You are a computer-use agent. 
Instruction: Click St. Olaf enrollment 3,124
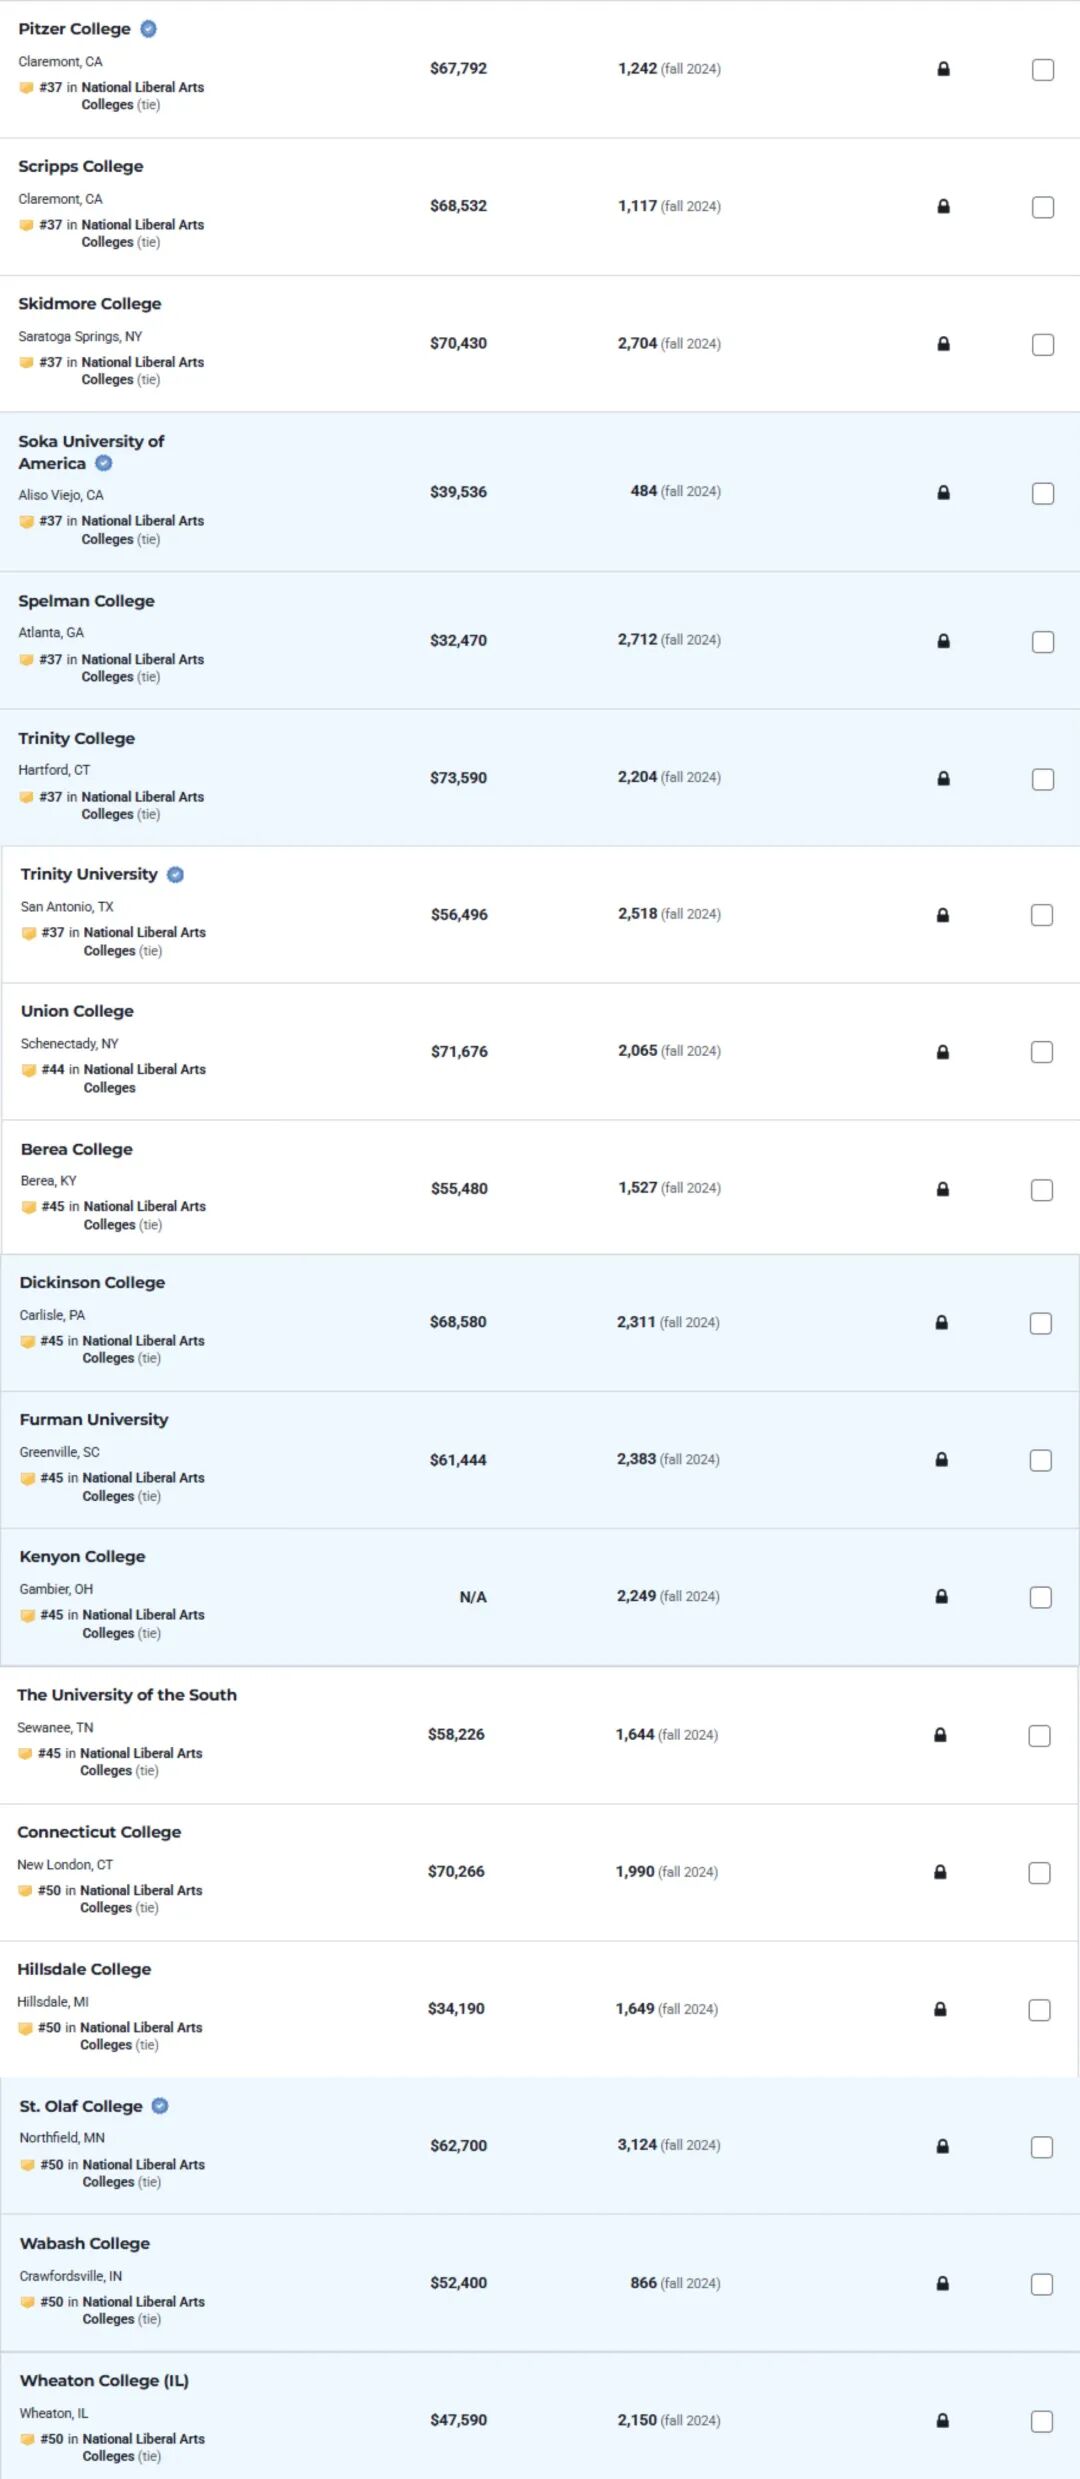[x=637, y=2145]
